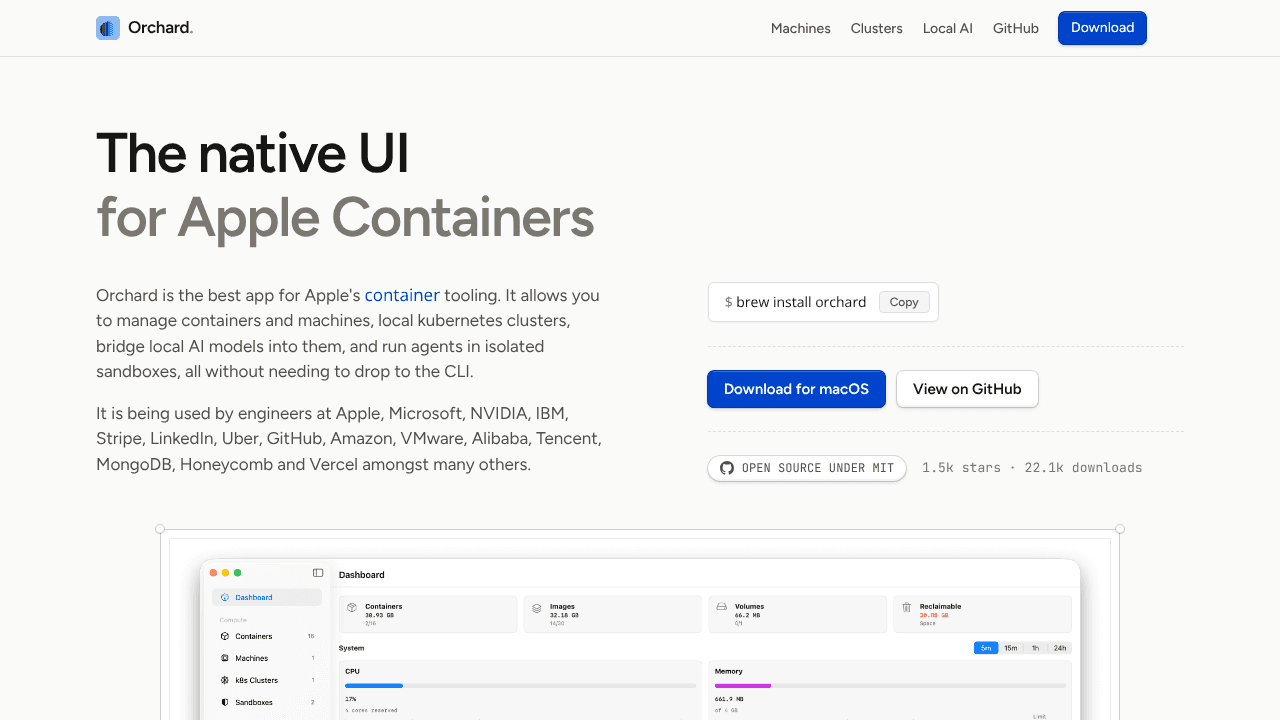Click the '17%' CPU value
Image resolution: width=1280 pixels, height=720 pixels.
pyautogui.click(x=350, y=699)
